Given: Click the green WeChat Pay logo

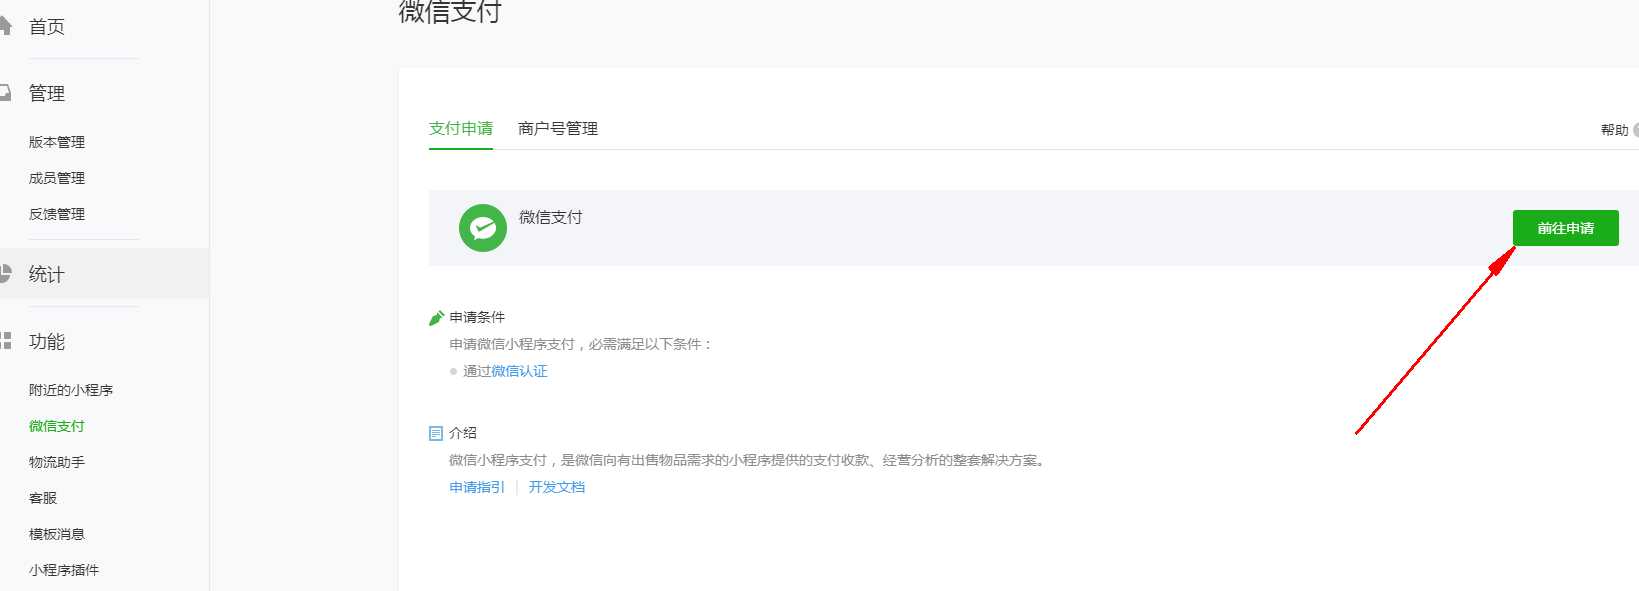Looking at the screenshot, I should (483, 228).
